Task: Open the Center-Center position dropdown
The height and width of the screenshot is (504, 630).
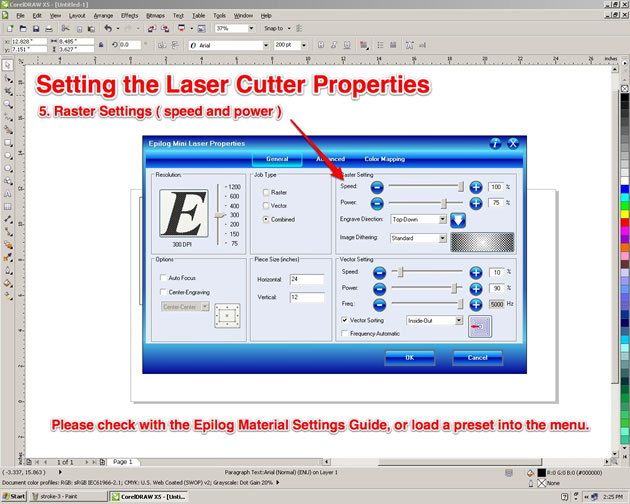Action: point(205,307)
